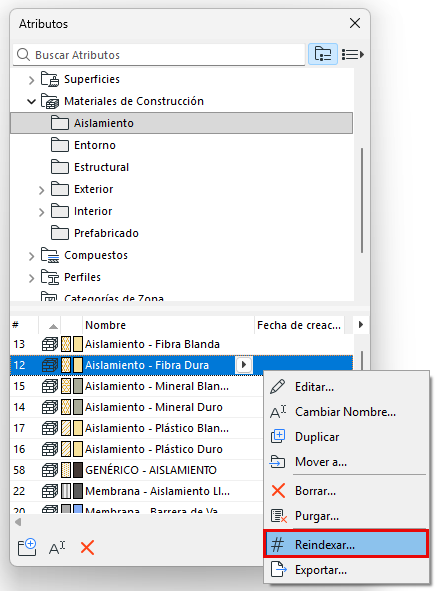Click the dark swatch of GENÉRICO - AISLAMIENTO

point(78,470)
